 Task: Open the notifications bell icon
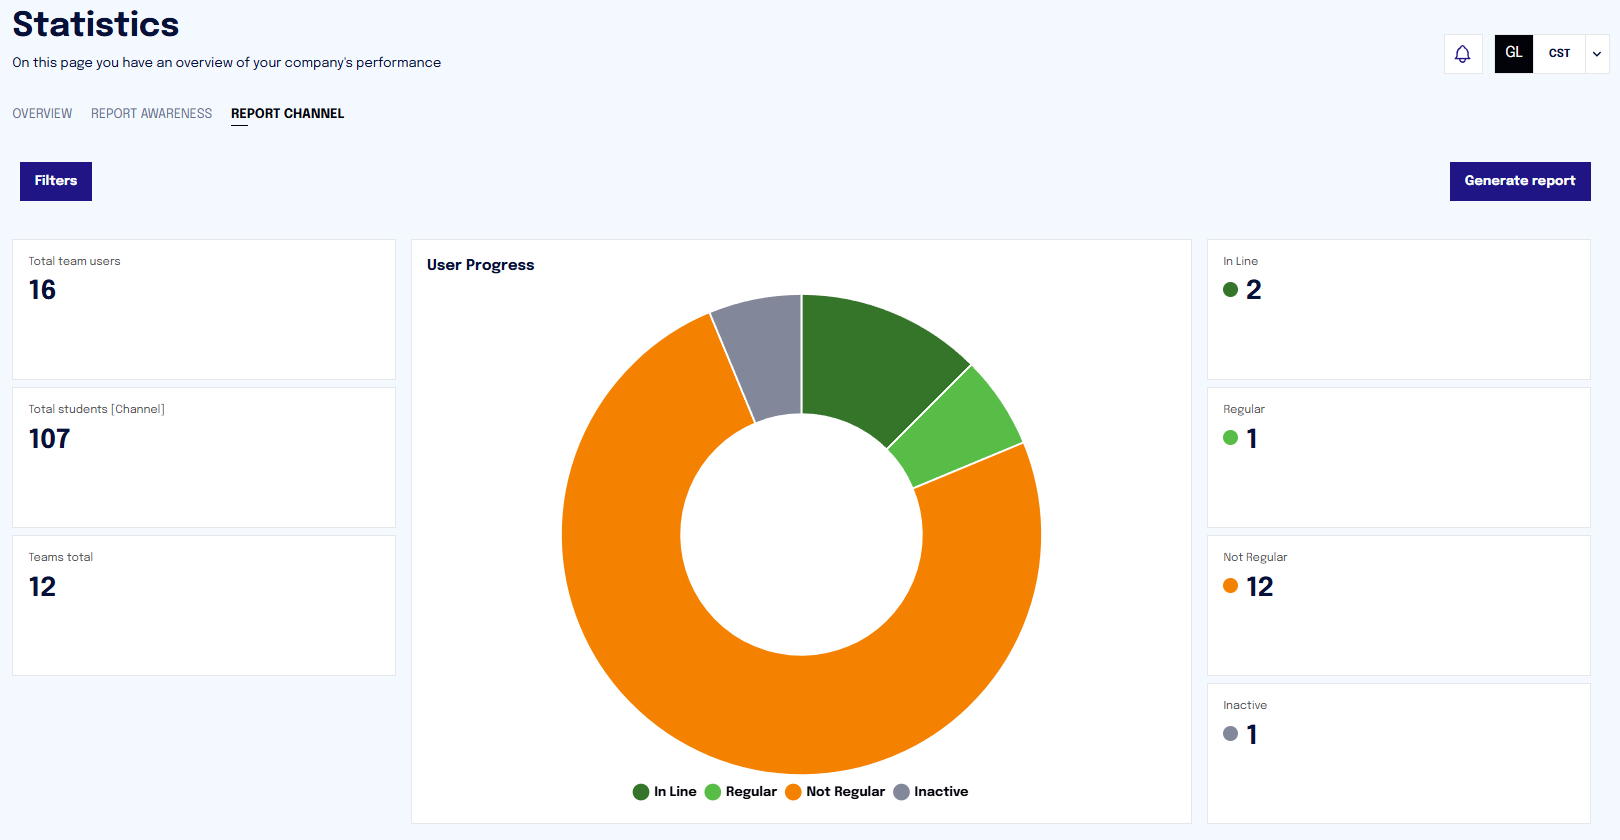click(x=1462, y=54)
